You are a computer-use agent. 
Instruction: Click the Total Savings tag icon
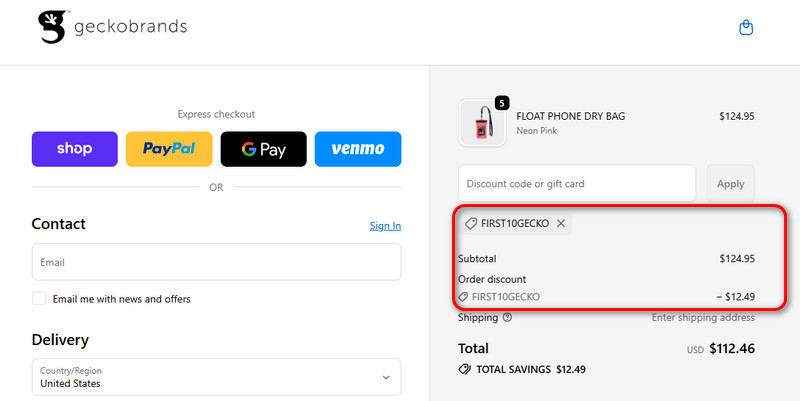(464, 369)
